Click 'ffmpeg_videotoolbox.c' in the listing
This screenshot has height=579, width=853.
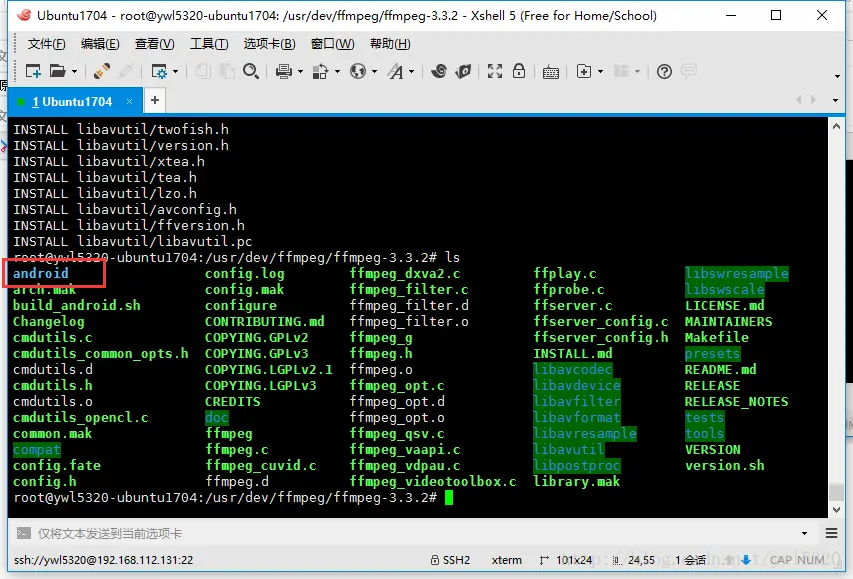[x=433, y=481]
